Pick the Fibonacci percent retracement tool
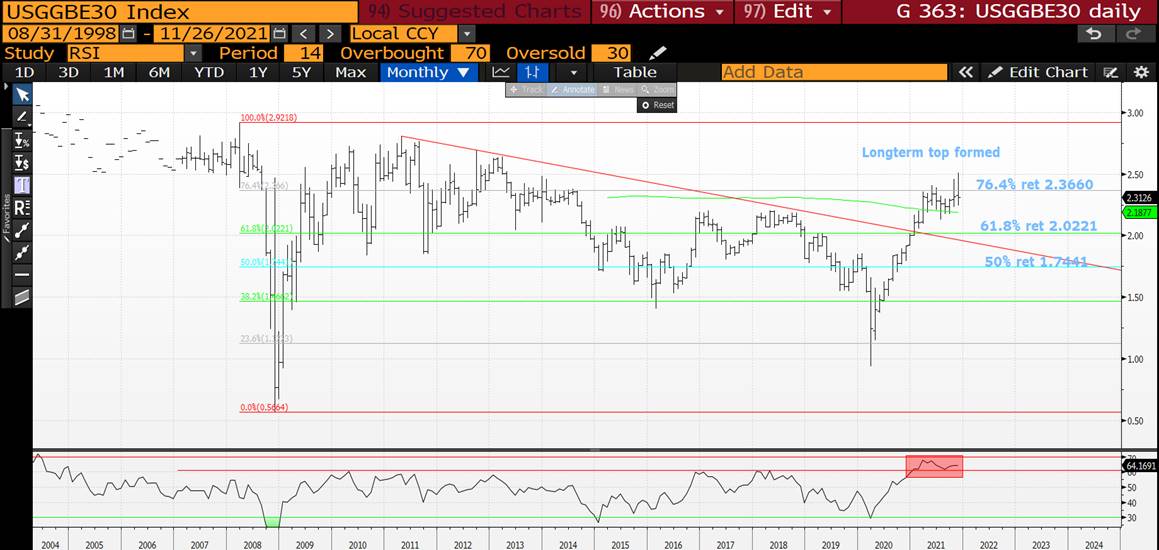1159x550 pixels. (22, 140)
